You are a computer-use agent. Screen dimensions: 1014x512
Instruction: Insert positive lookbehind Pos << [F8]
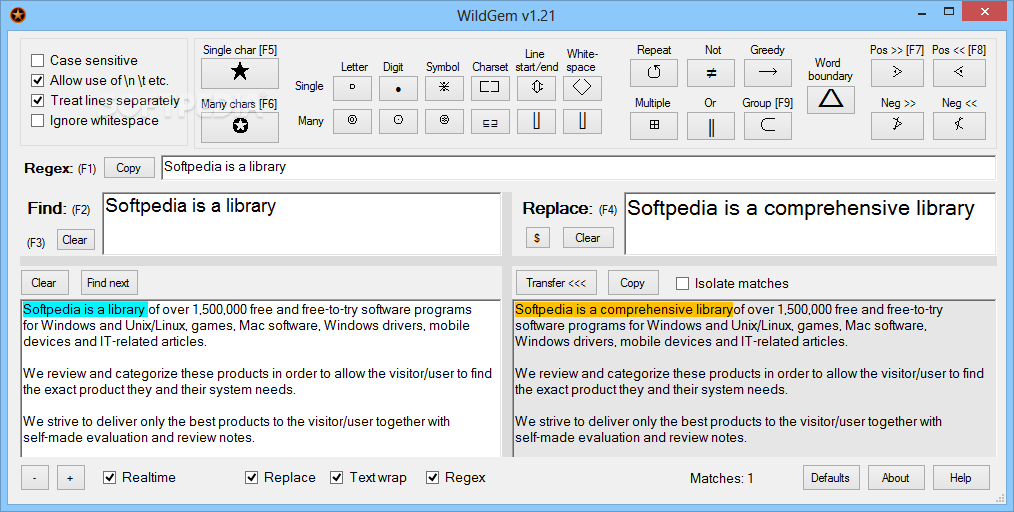click(959, 73)
